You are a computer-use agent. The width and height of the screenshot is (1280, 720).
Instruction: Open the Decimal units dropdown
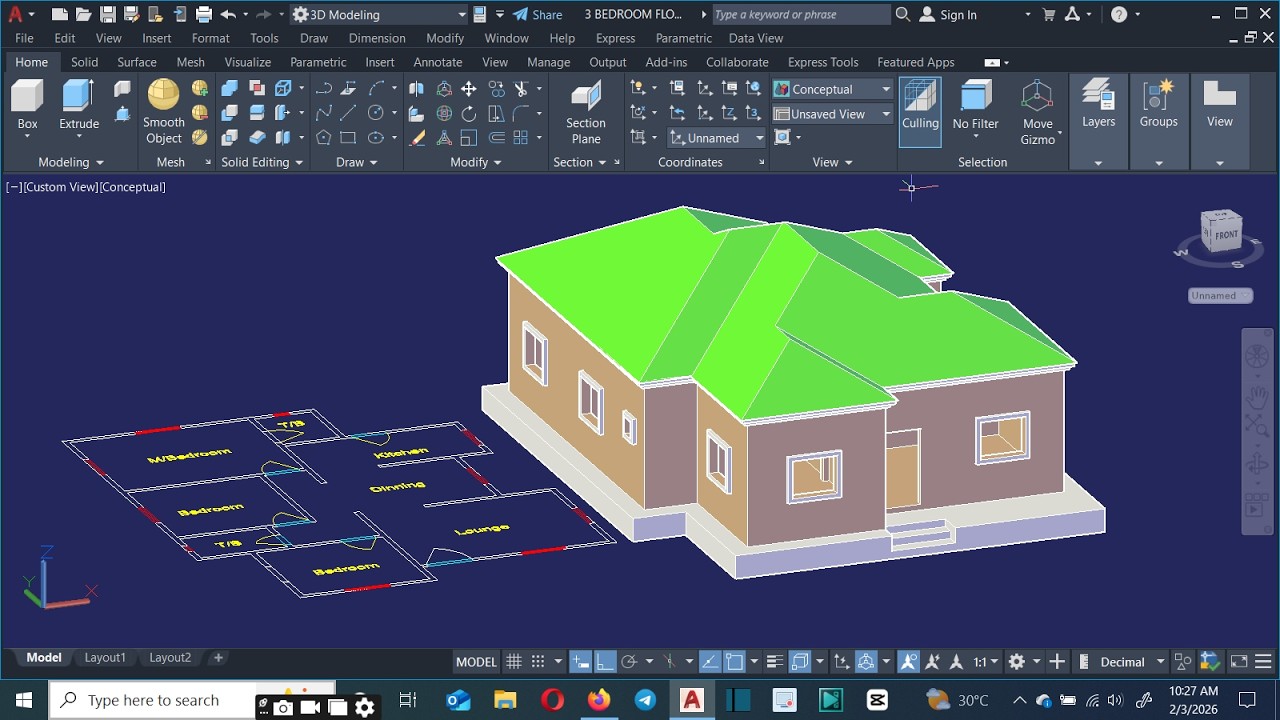[1131, 662]
